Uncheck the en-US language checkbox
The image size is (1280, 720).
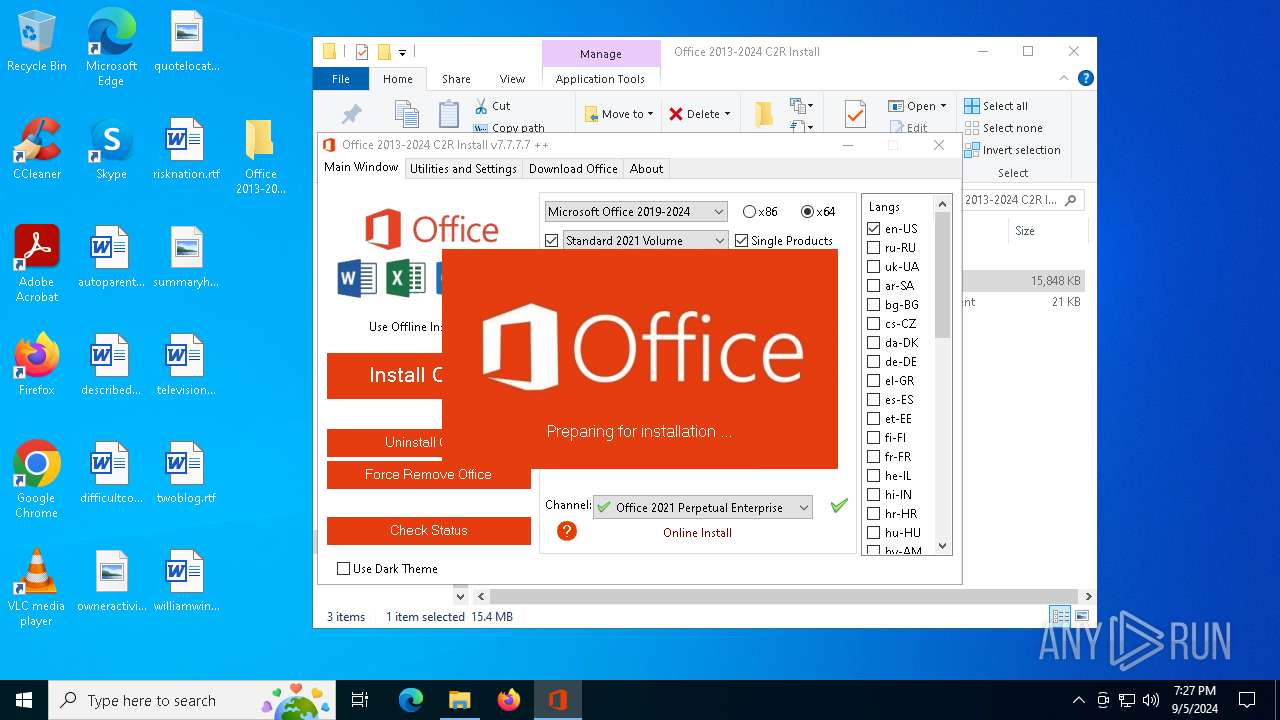click(x=873, y=228)
